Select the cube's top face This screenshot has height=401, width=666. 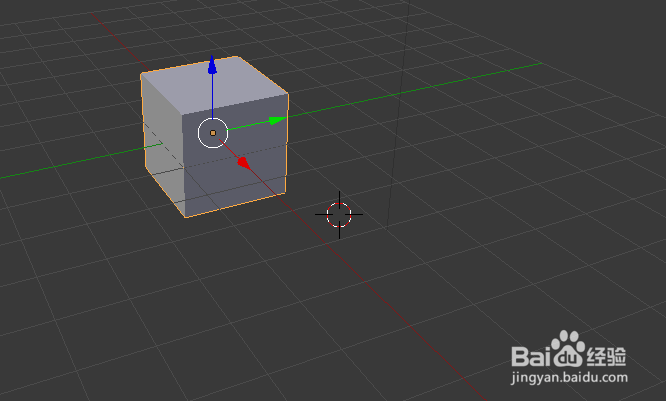pyautogui.click(x=214, y=86)
